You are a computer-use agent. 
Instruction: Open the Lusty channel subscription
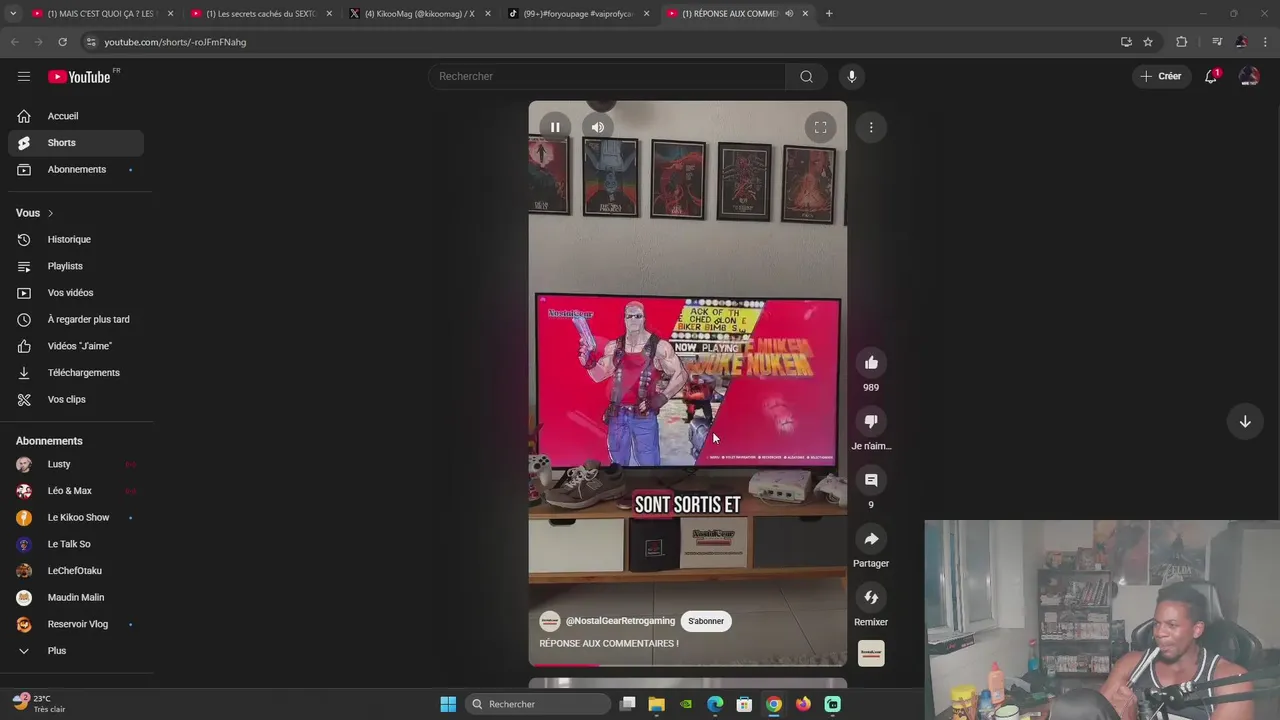[76, 464]
